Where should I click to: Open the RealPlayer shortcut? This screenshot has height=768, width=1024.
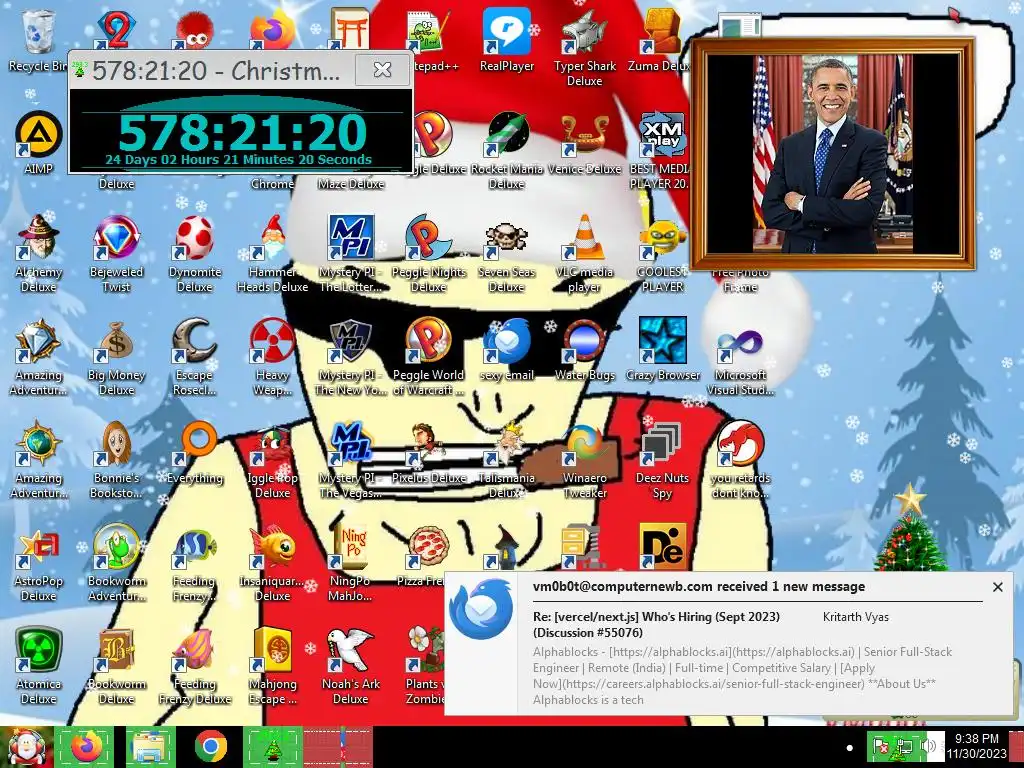[x=507, y=40]
